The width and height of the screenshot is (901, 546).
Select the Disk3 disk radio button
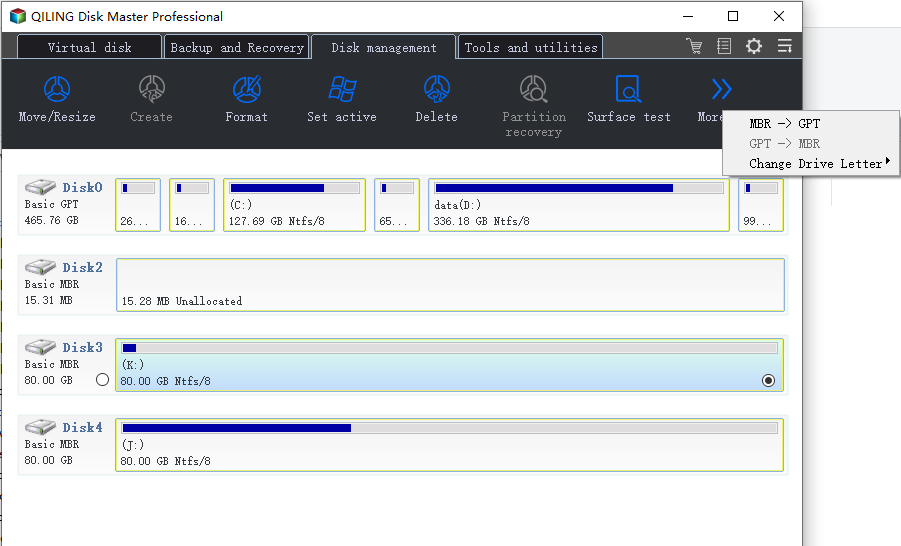click(102, 380)
